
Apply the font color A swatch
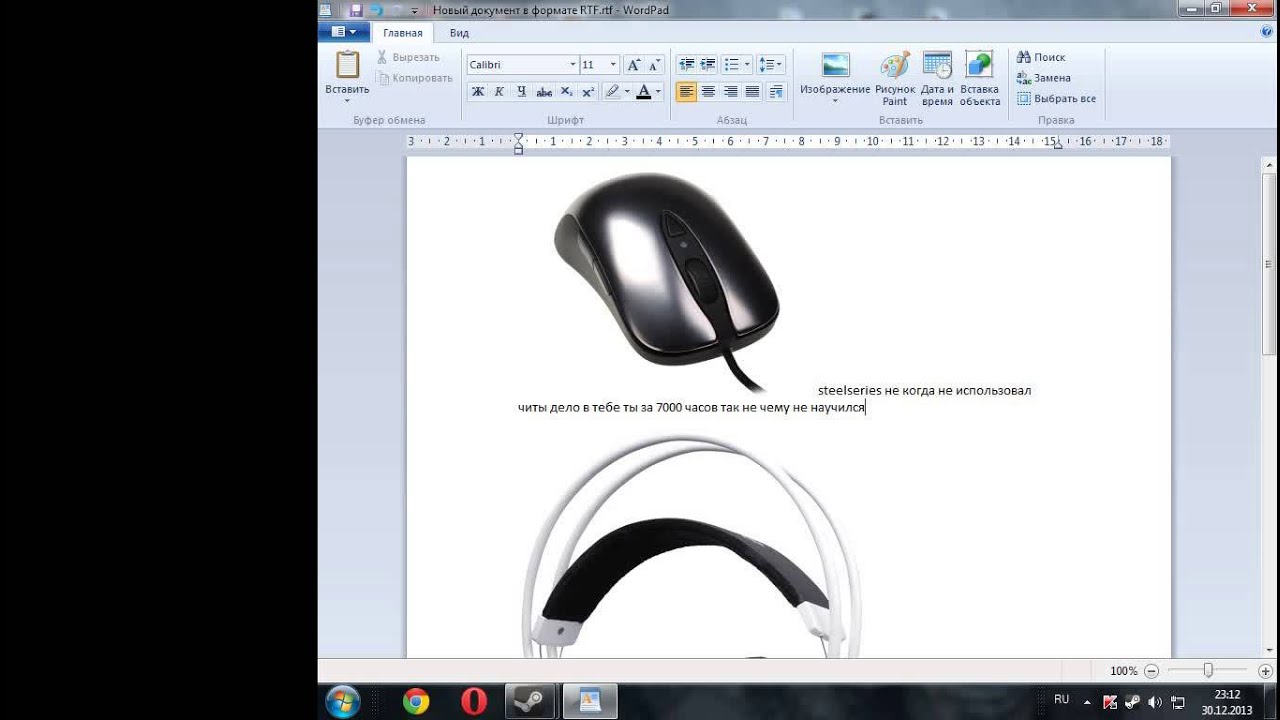(643, 92)
